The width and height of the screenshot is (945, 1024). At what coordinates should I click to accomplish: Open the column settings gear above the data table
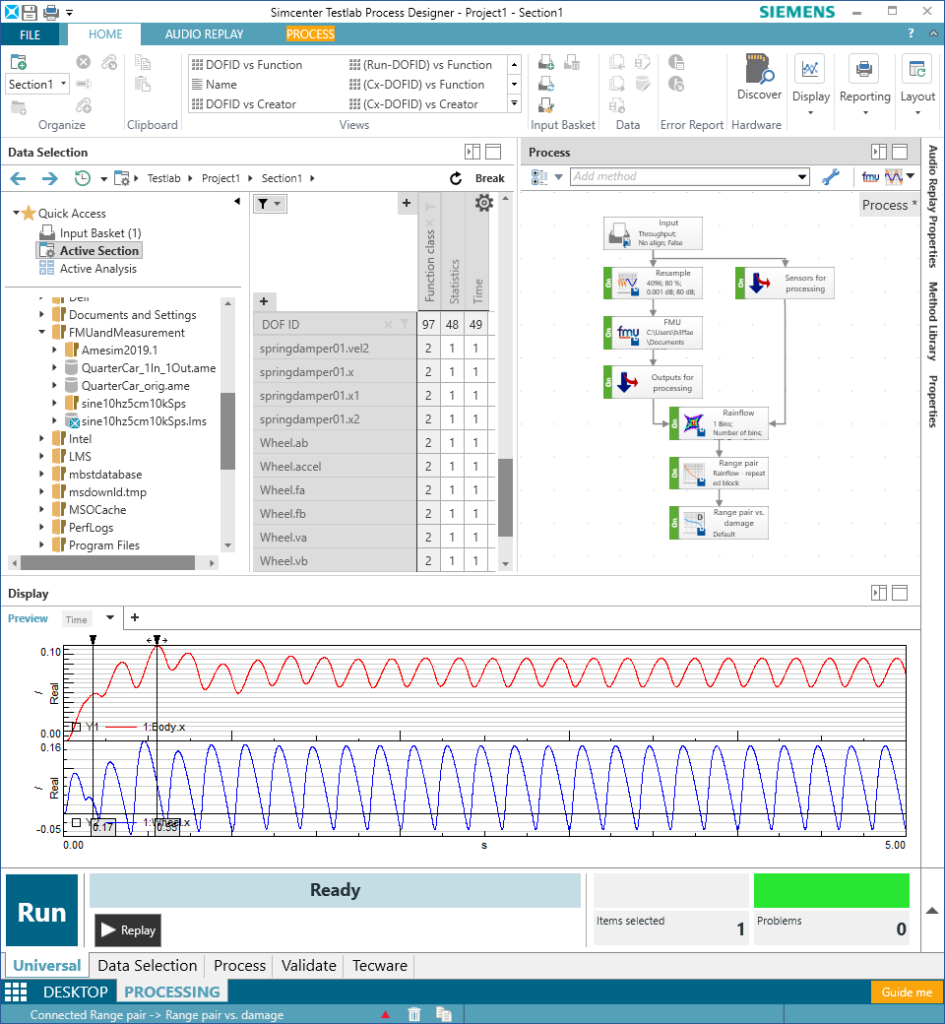pos(484,202)
